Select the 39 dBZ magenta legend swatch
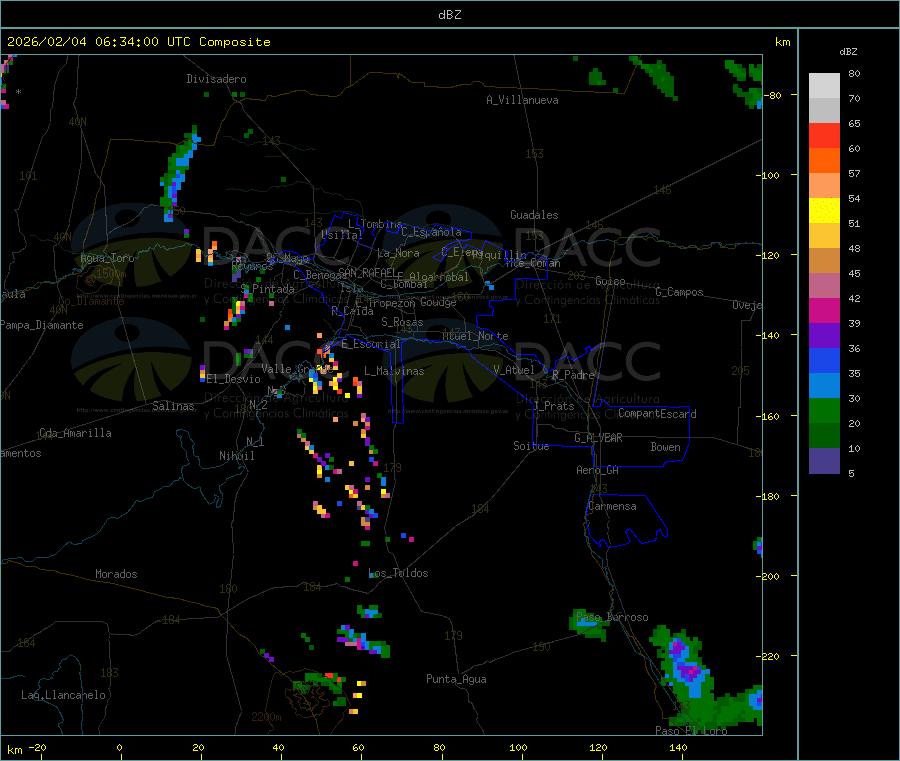 click(824, 310)
